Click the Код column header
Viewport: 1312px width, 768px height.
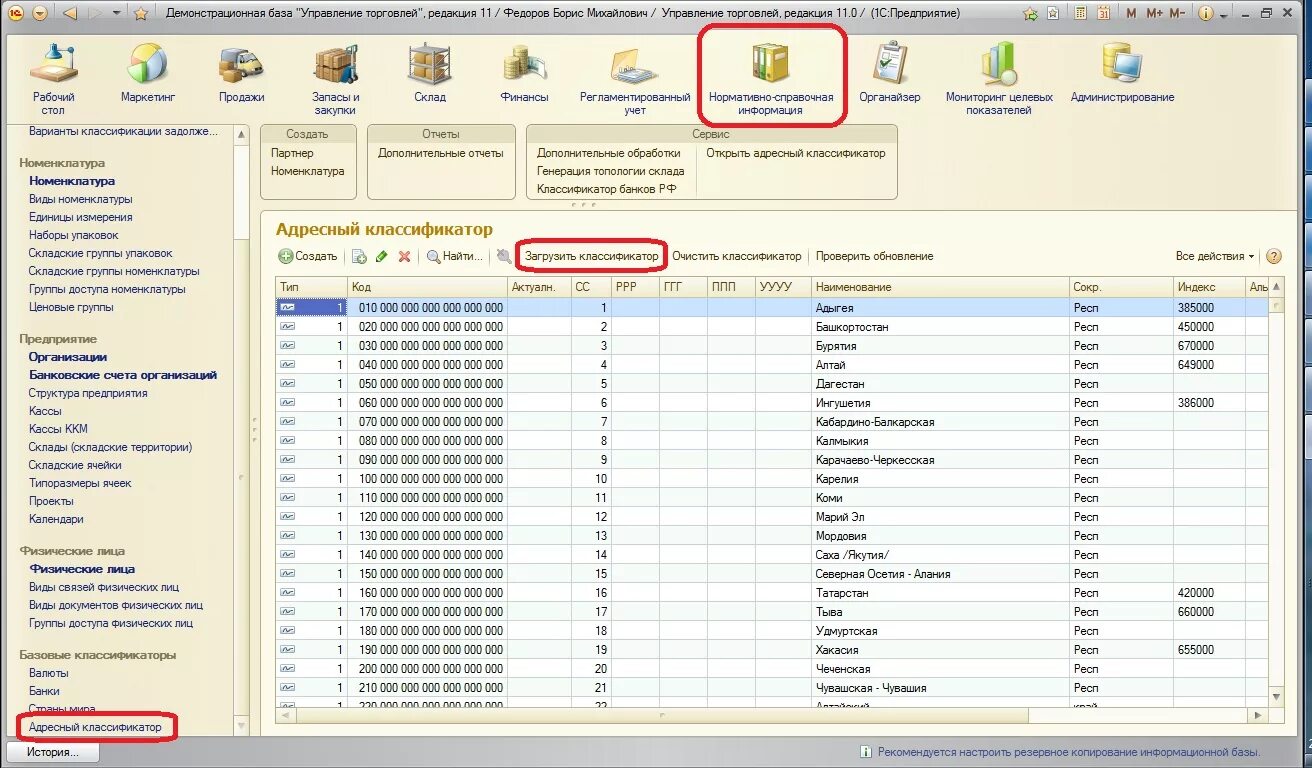[425, 287]
